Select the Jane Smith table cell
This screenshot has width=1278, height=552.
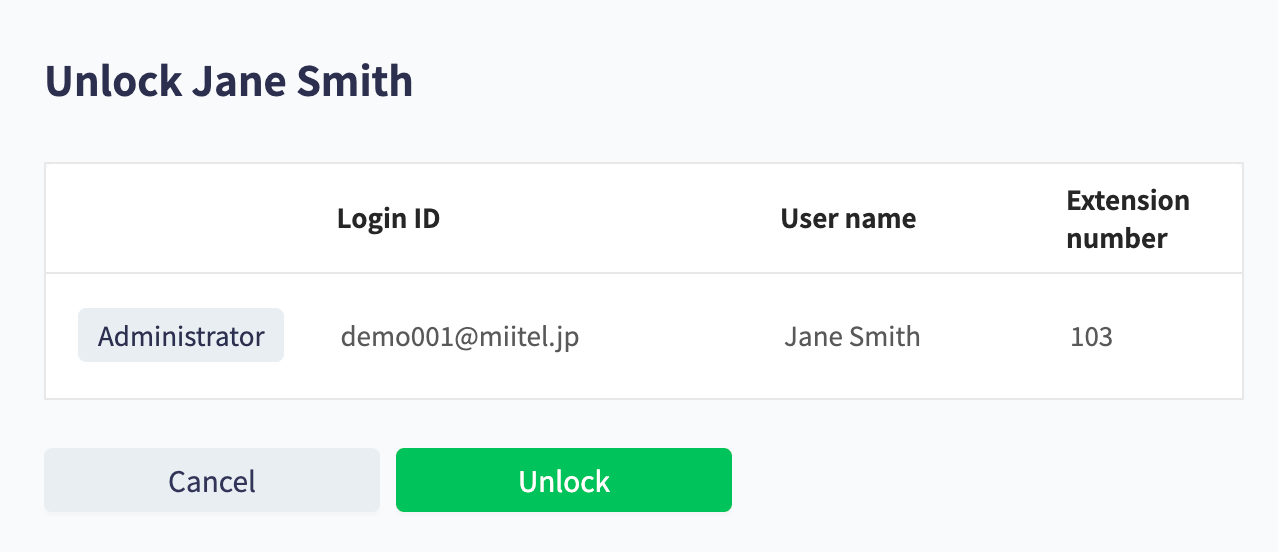[x=852, y=336]
